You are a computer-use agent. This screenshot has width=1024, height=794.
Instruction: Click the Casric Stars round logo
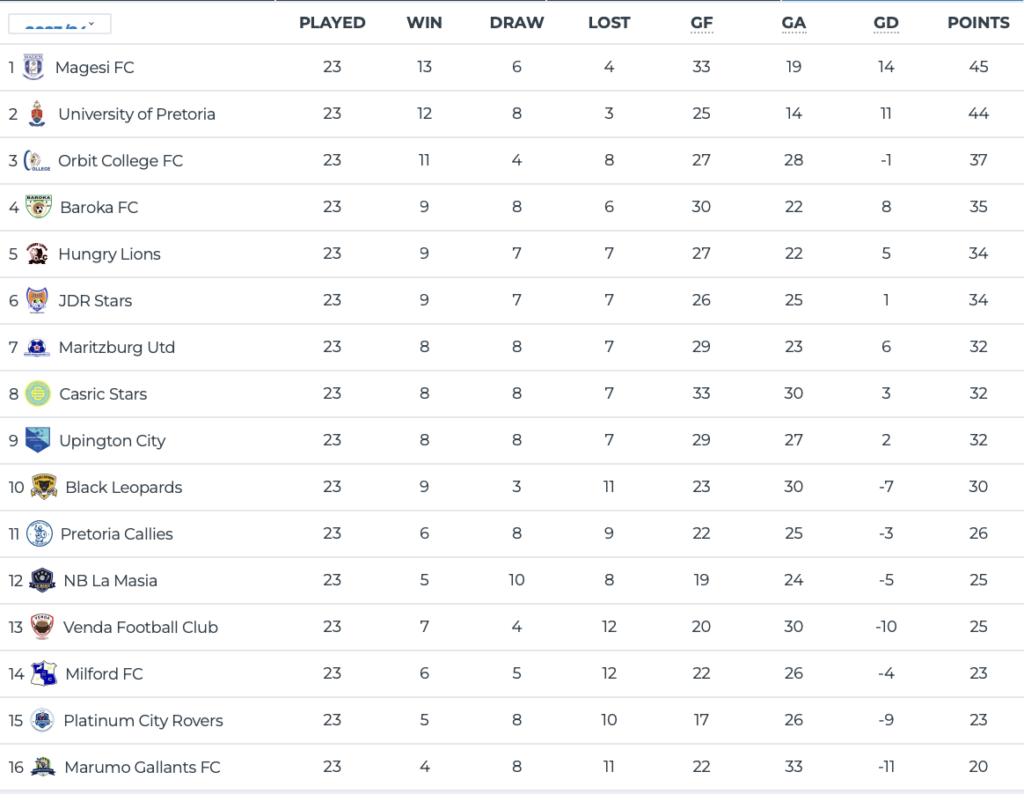pos(38,394)
